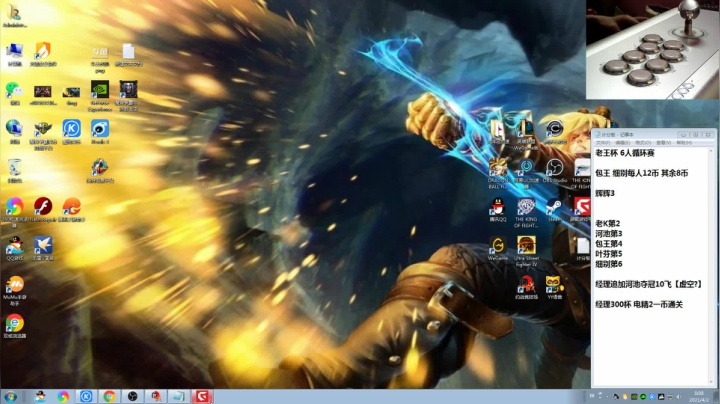The height and width of the screenshot is (404, 720).
Task: Click the Windows Start button
Action: coord(11,397)
